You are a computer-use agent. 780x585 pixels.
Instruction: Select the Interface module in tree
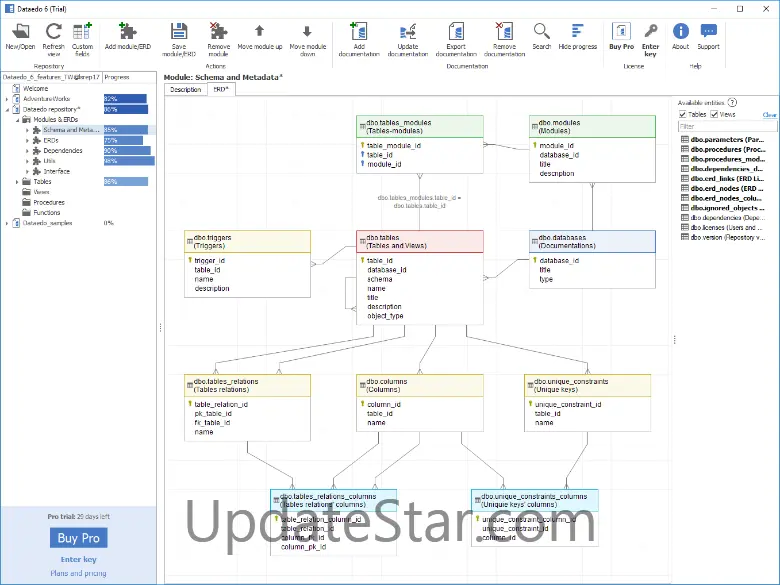(56, 171)
